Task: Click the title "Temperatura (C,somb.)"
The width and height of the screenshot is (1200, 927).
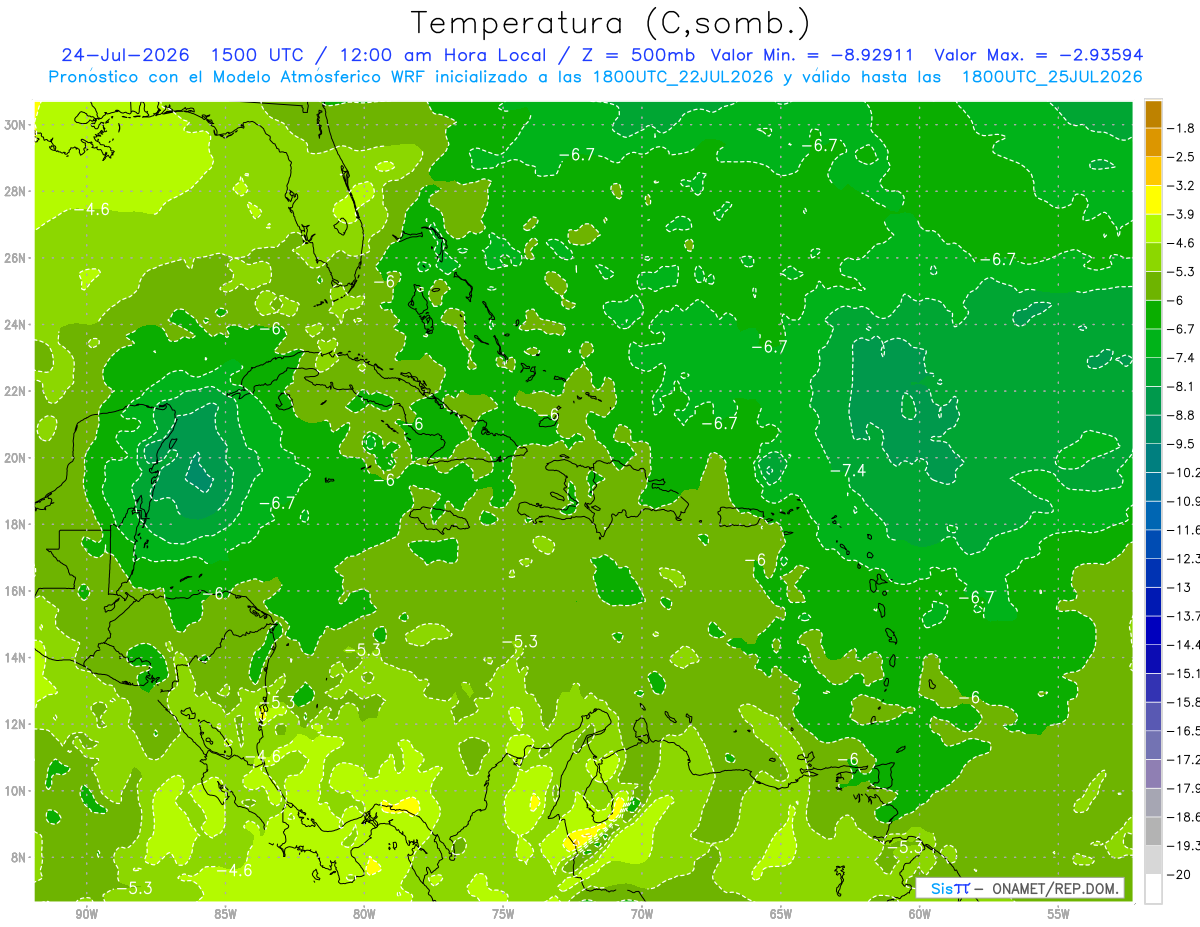Action: 610,22
